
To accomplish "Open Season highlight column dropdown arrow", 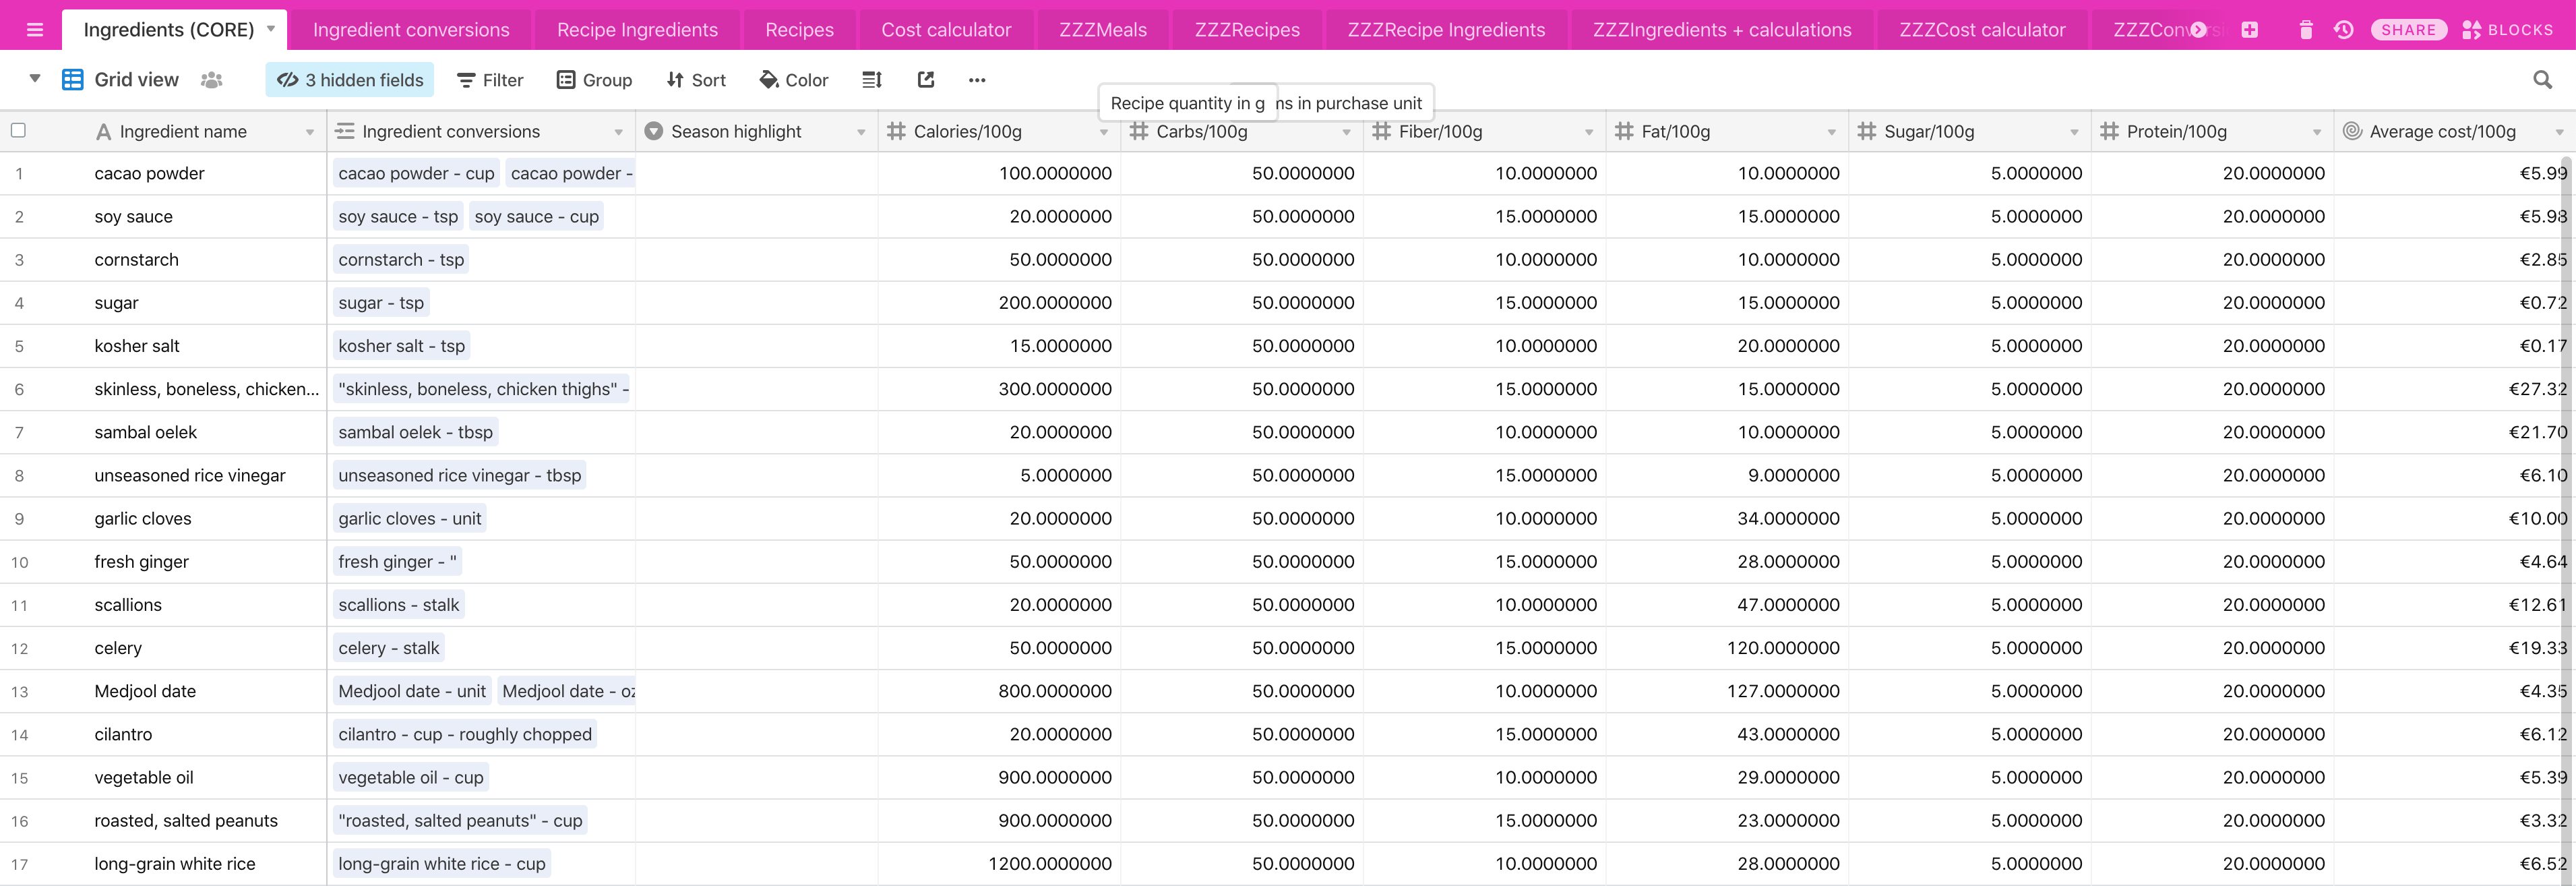I will coord(861,132).
